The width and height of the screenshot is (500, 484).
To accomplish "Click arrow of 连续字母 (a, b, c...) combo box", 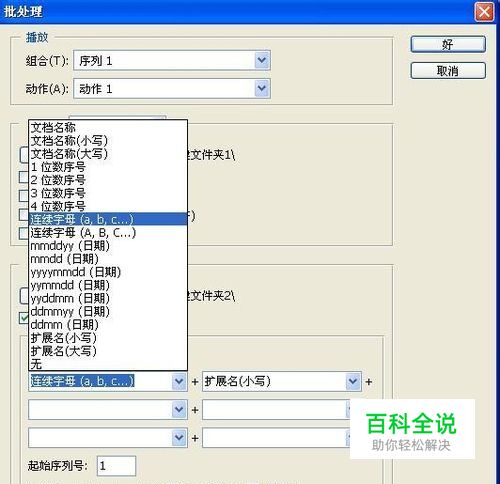I will [179, 381].
